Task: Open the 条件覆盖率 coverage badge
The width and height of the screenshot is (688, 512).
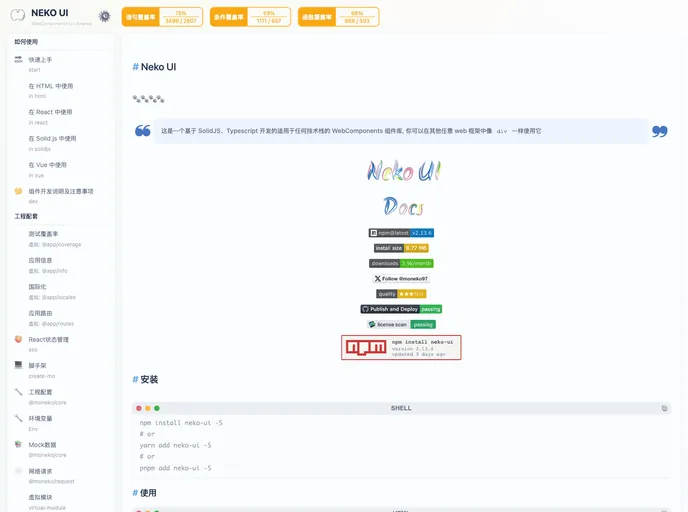Action: click(x=250, y=17)
